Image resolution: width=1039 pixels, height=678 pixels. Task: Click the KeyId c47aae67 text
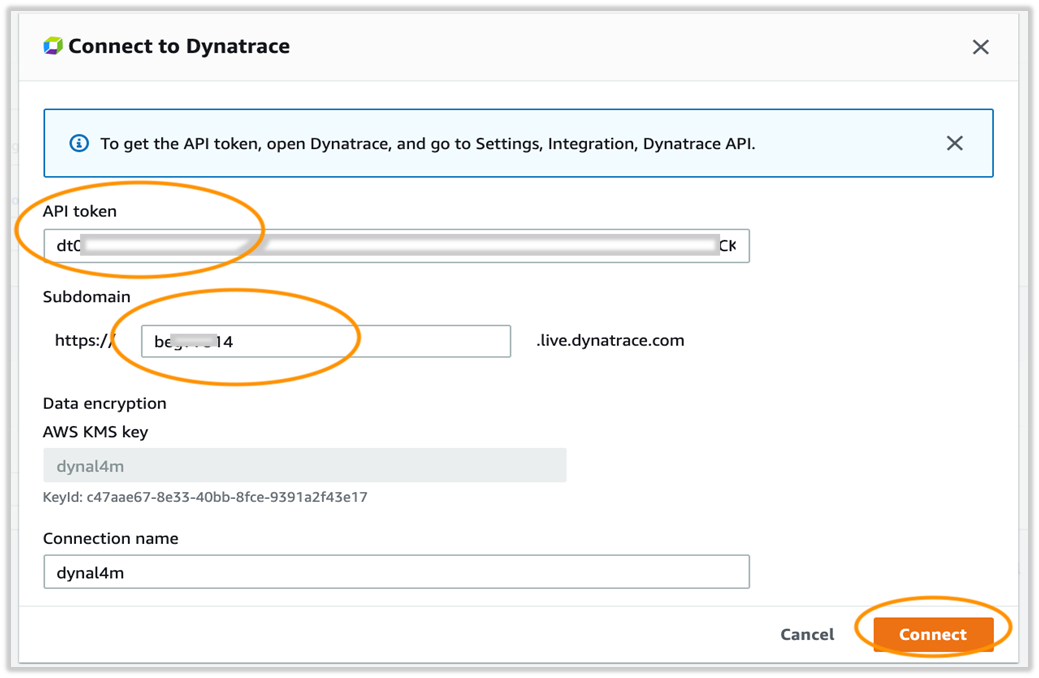click(x=205, y=497)
